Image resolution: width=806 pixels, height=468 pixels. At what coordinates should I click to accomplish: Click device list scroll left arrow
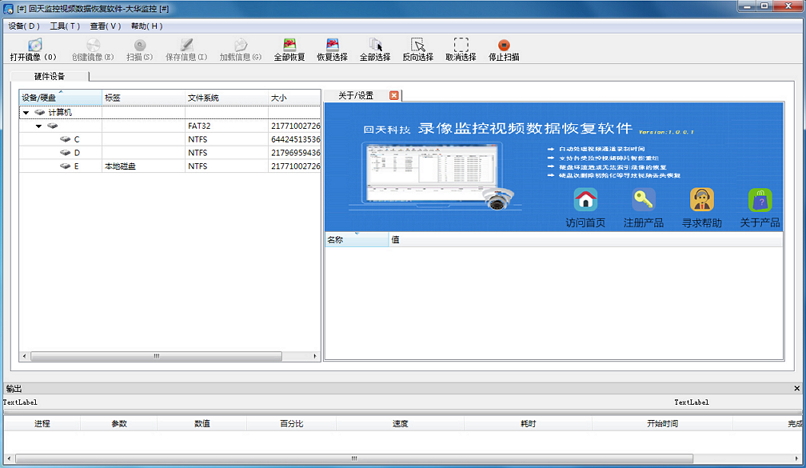24,356
